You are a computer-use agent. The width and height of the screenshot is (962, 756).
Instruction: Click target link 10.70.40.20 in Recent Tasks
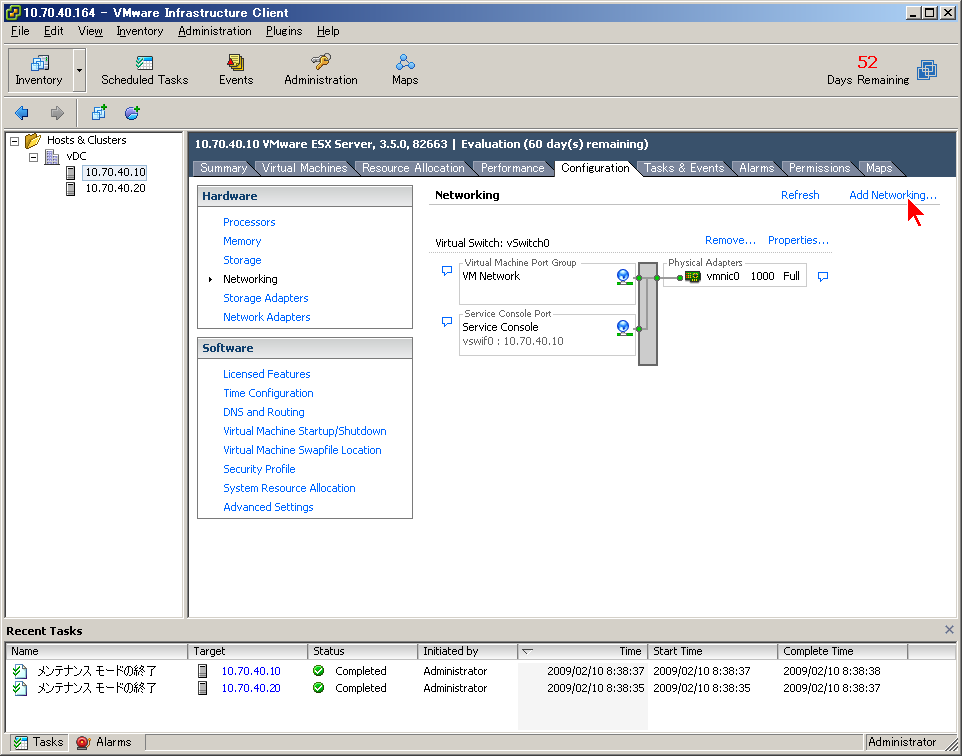tap(251, 688)
